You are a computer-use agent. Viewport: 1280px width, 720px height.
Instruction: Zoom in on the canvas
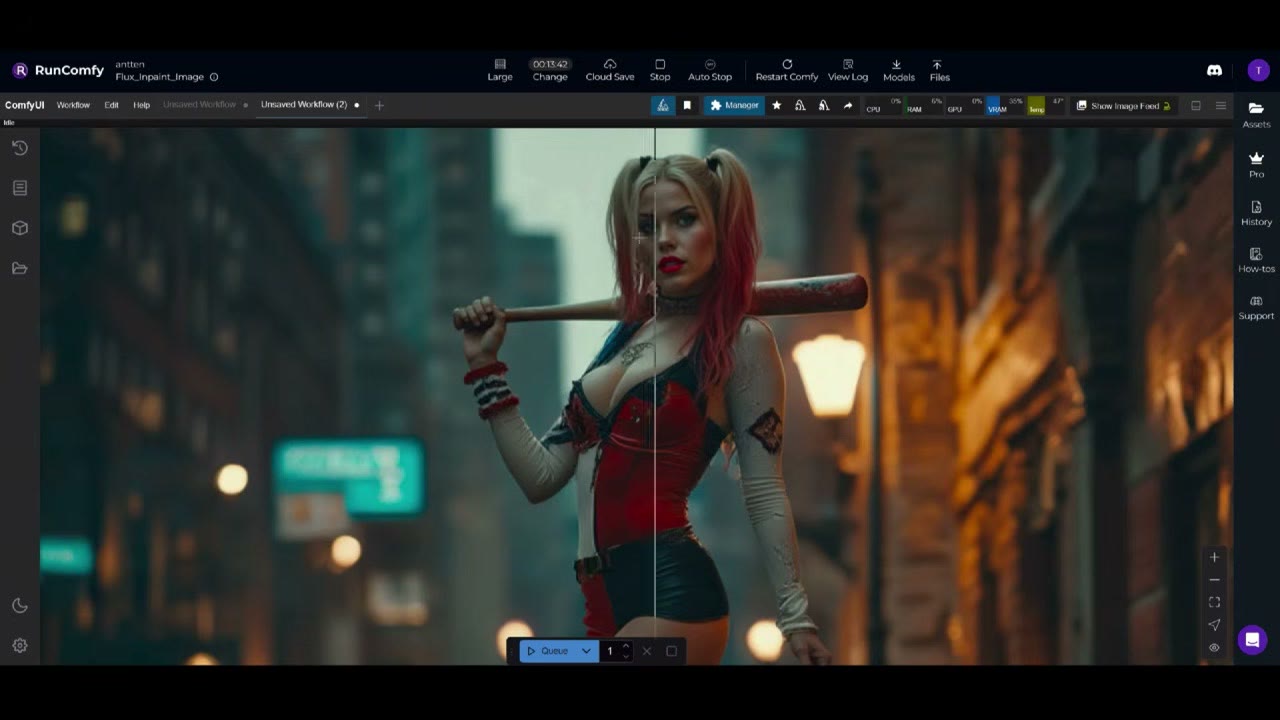[1214, 557]
